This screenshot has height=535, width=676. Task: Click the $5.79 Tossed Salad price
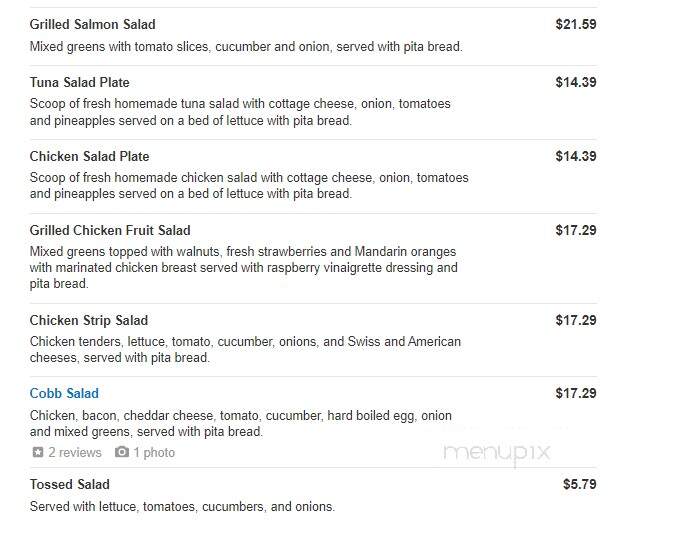(580, 484)
